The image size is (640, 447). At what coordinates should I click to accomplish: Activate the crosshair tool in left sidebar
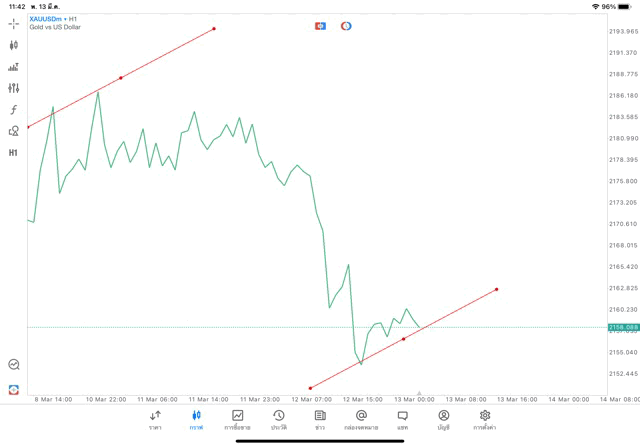(13, 24)
